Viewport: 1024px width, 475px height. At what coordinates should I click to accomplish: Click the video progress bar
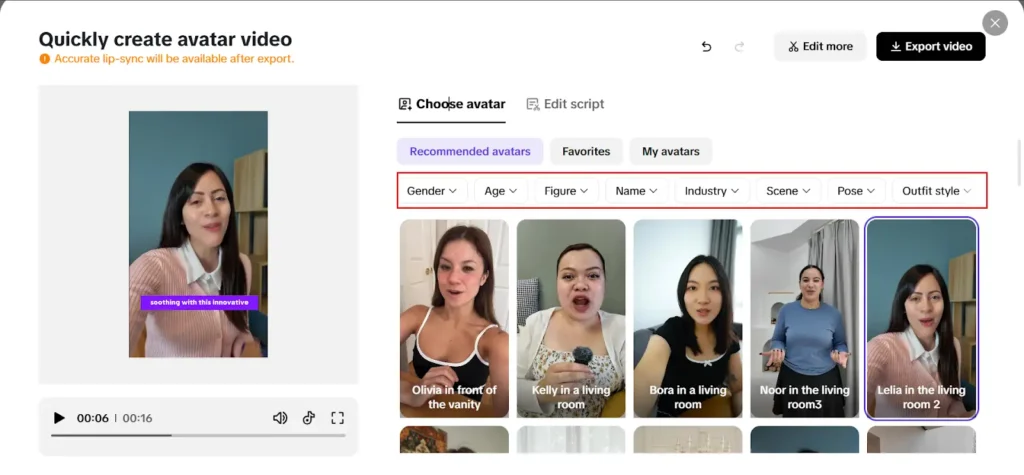(x=199, y=435)
